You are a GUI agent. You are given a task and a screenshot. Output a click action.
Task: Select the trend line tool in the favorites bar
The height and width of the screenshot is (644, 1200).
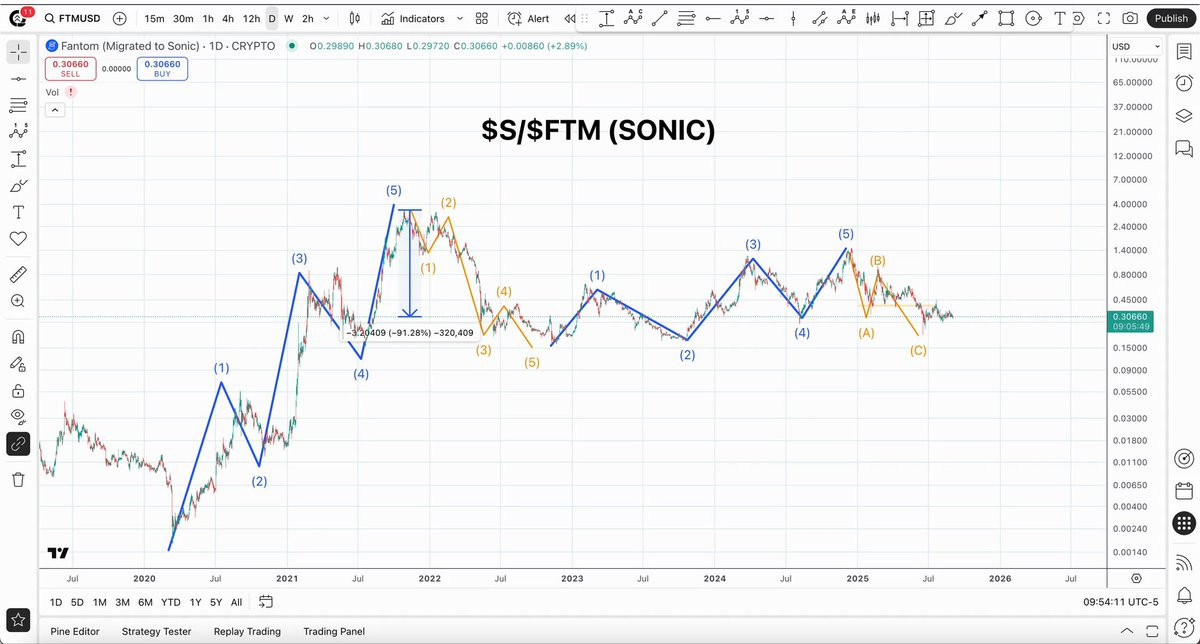click(659, 18)
